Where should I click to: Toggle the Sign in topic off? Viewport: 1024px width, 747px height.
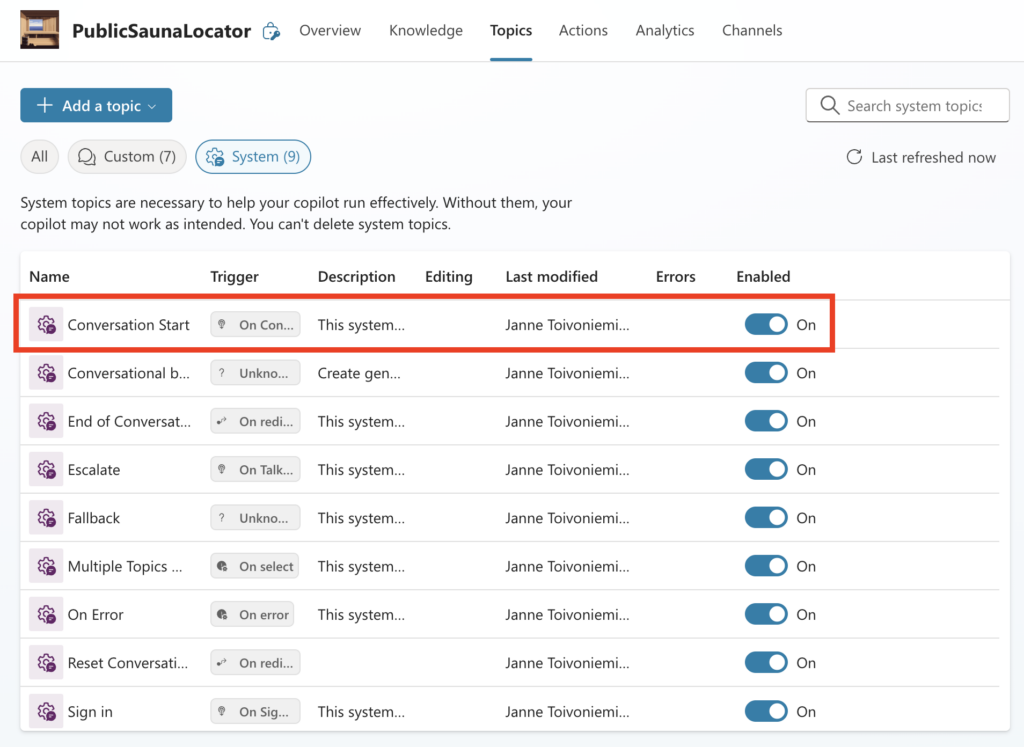click(766, 712)
